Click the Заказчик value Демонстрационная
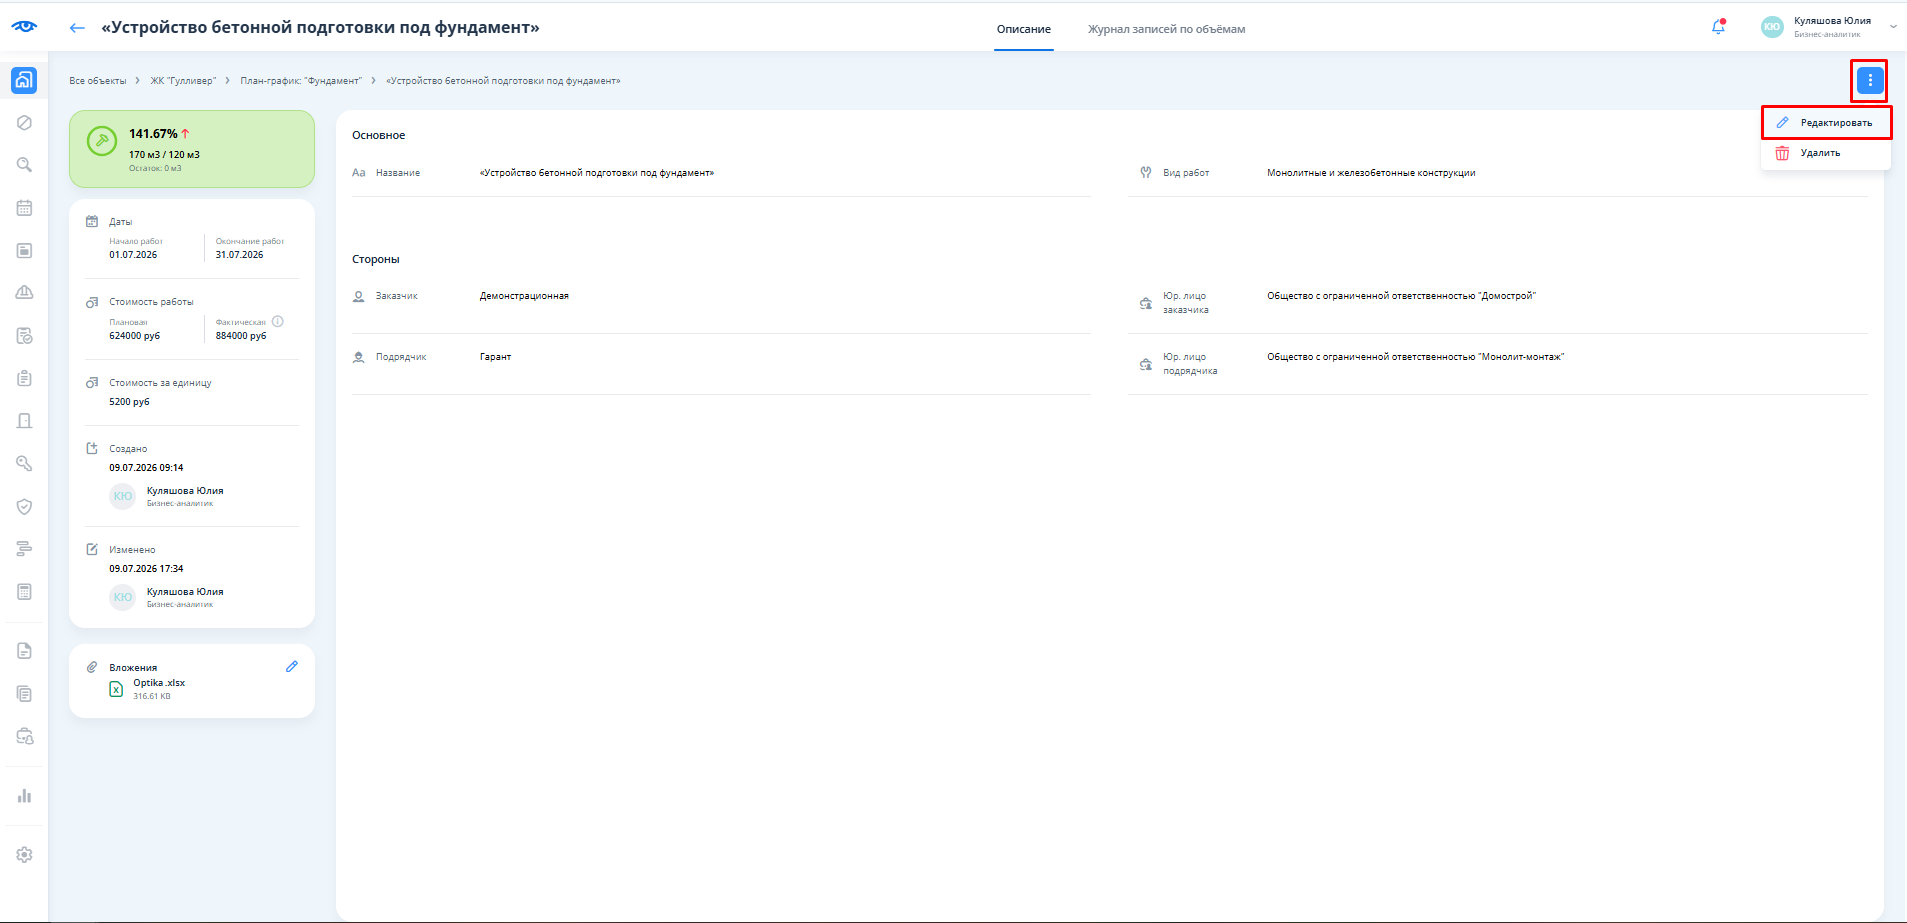Viewport: 1907px width, 923px height. (x=524, y=296)
